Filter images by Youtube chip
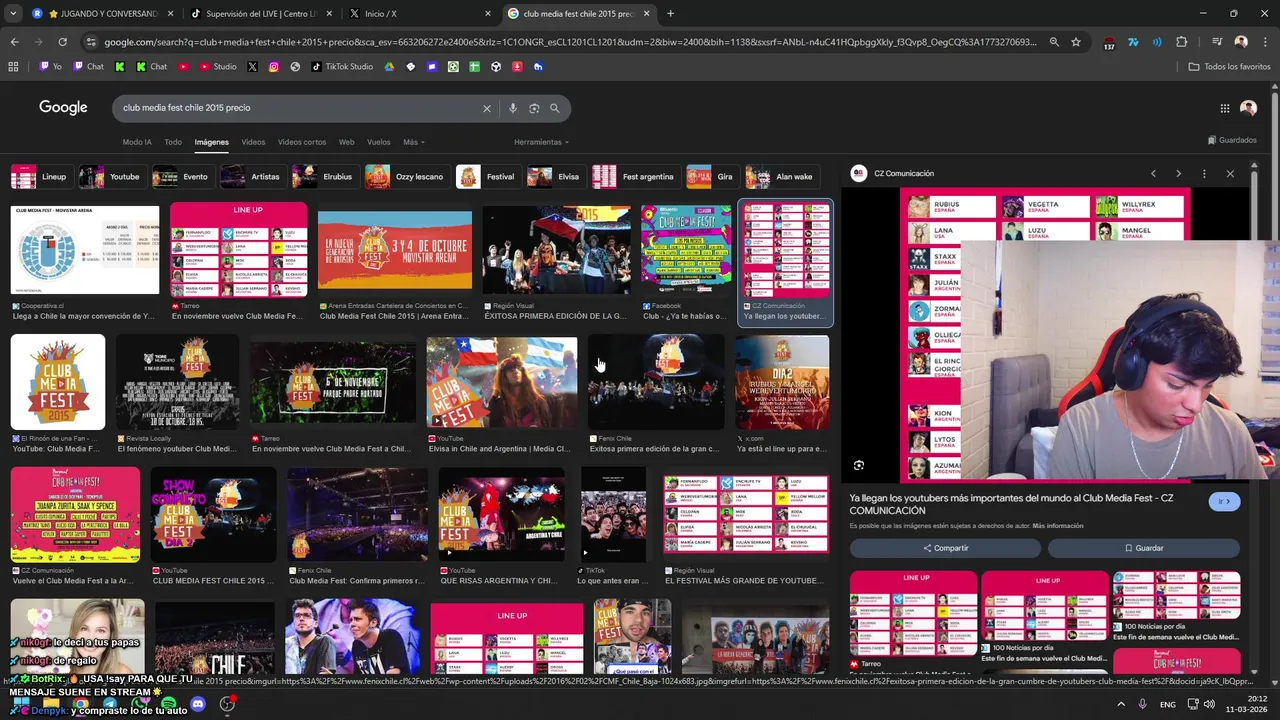 pos(112,177)
